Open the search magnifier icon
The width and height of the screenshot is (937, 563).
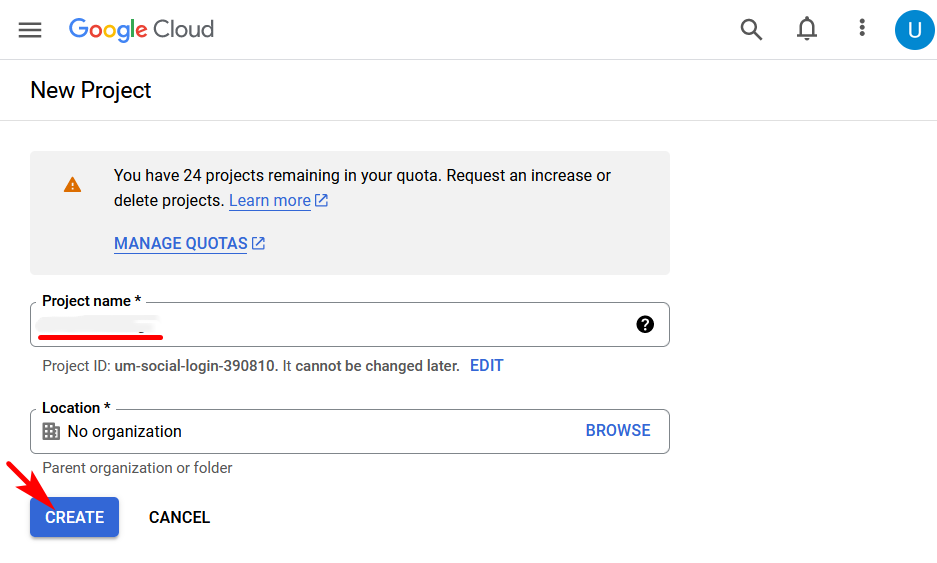751,30
